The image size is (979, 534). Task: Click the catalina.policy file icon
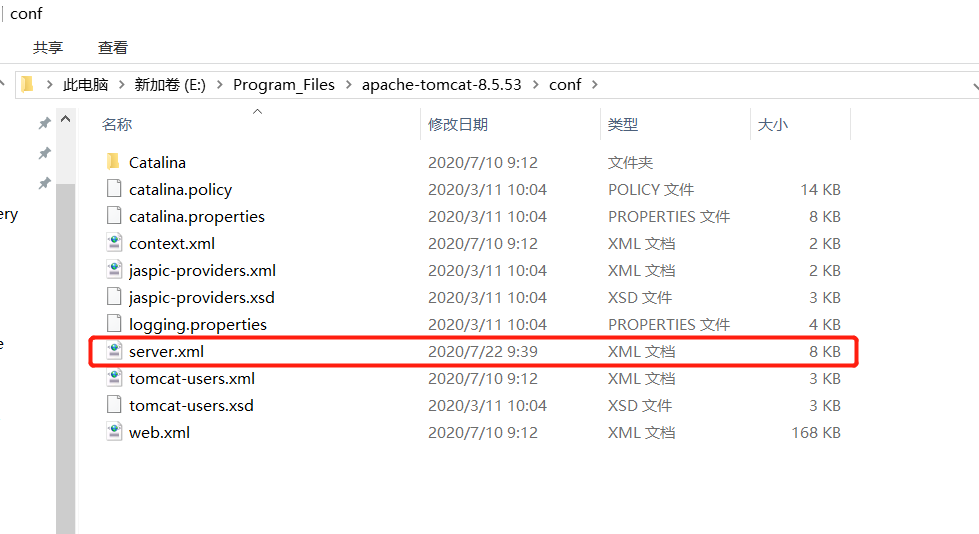[x=114, y=189]
